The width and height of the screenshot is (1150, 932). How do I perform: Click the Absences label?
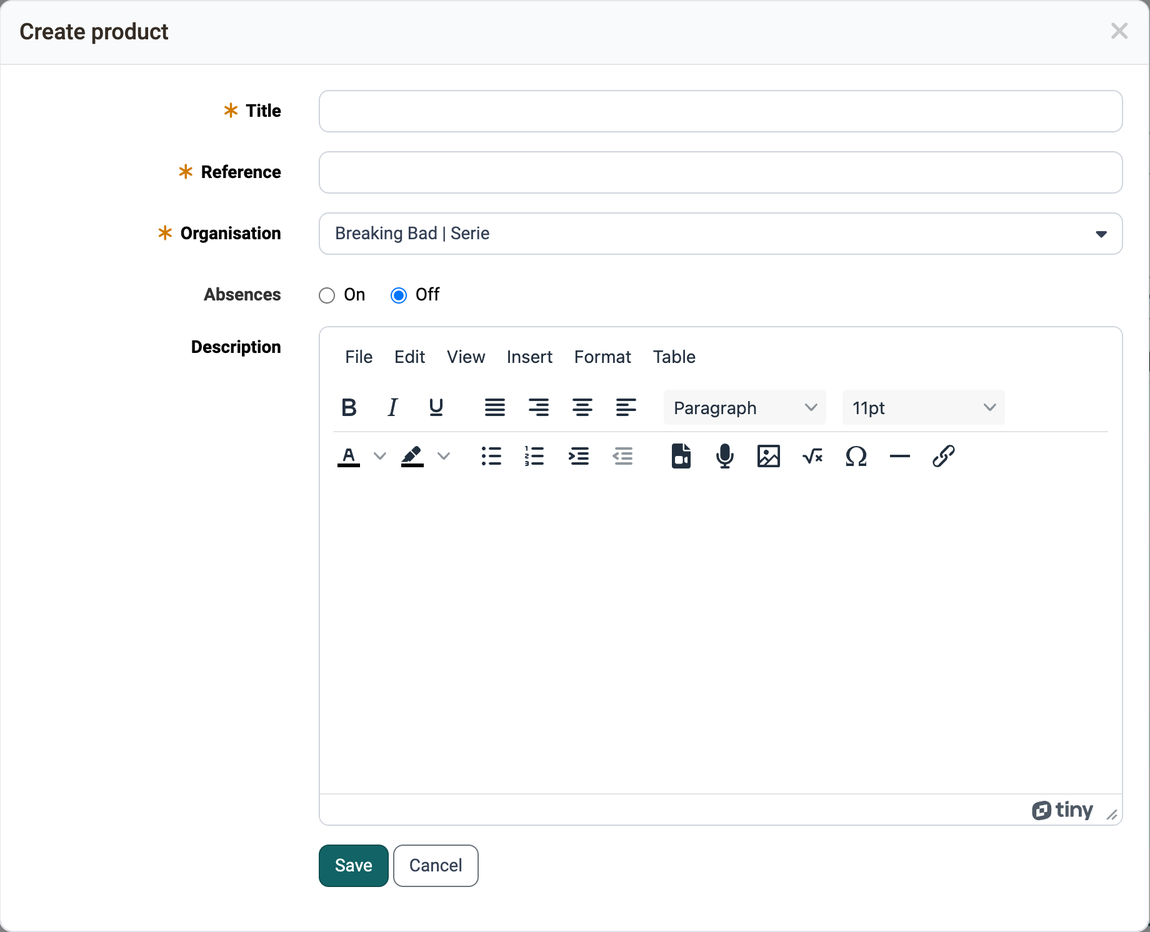tap(242, 295)
